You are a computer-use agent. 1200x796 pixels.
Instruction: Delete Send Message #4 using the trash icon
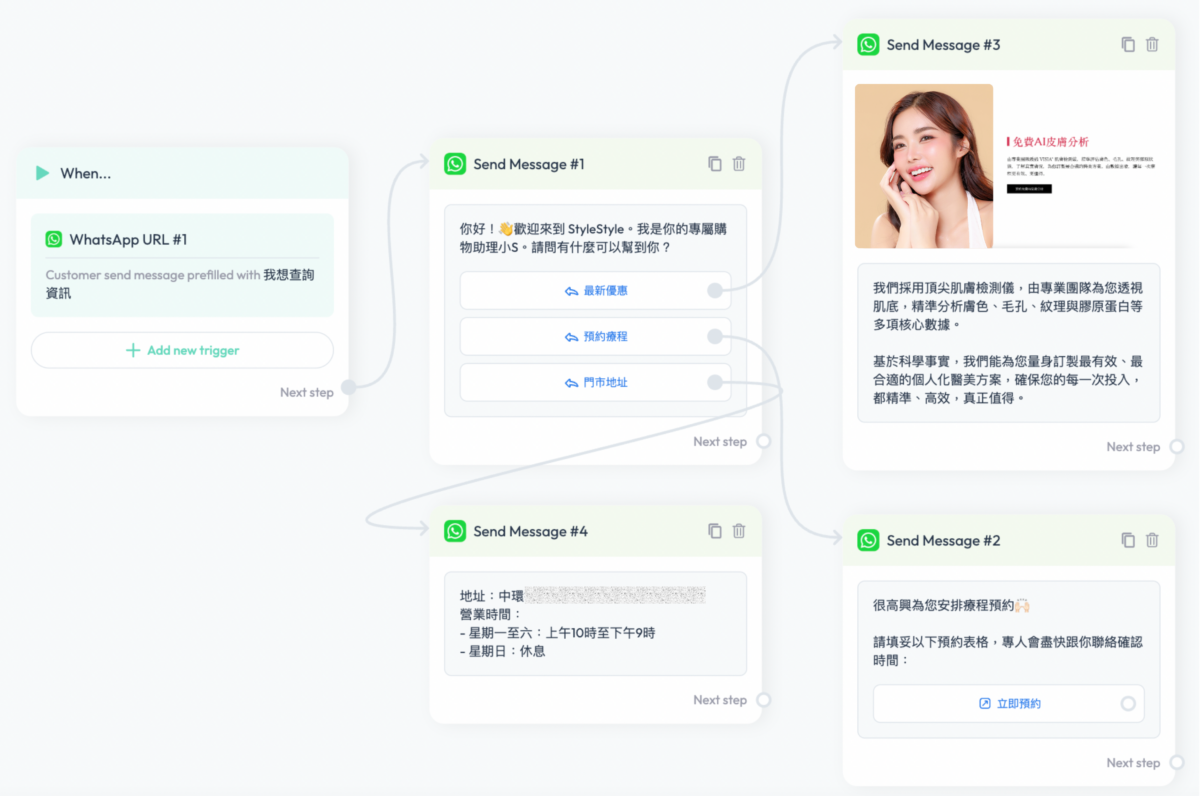739,531
